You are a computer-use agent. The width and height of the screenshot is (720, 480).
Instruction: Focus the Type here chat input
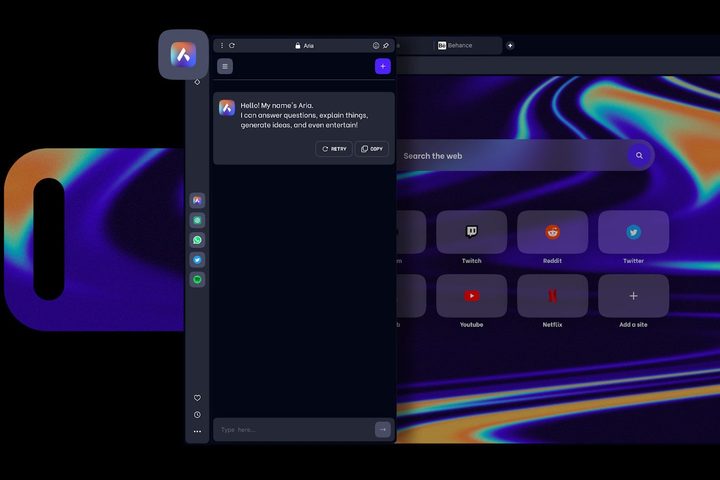tap(294, 430)
